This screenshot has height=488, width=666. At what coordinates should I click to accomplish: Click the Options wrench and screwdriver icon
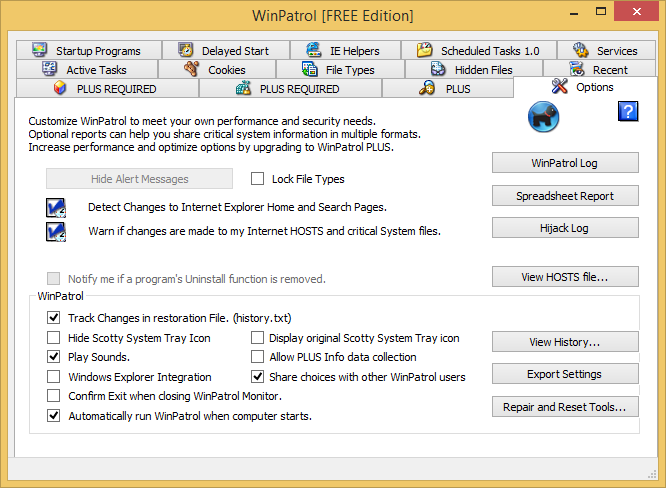[x=560, y=86]
